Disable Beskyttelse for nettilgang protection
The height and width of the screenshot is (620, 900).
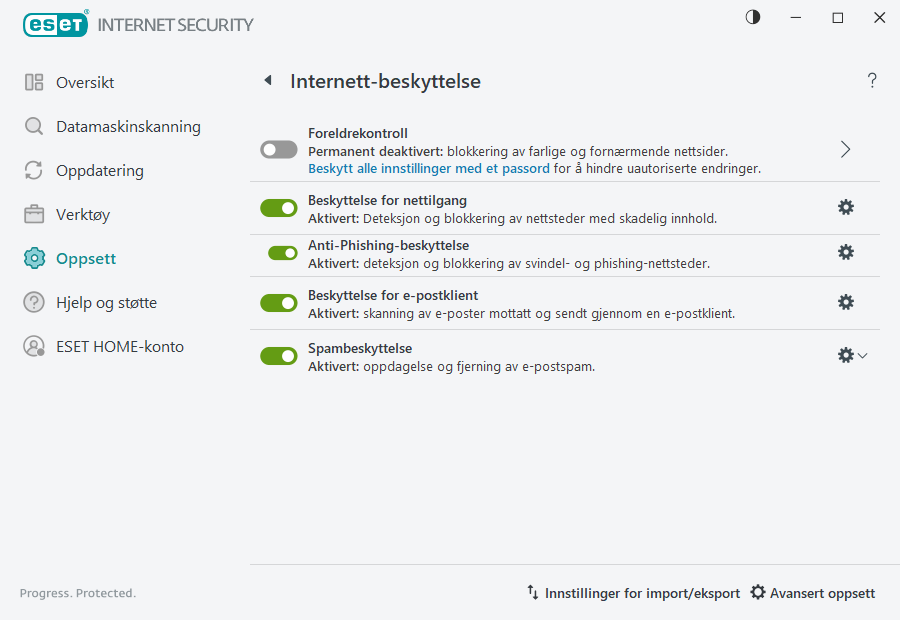[x=278, y=207]
